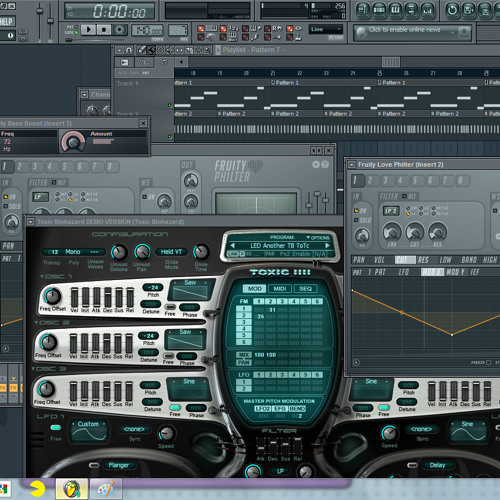
Task: Toggle the LFO 1 Free button
Action: point(56,428)
